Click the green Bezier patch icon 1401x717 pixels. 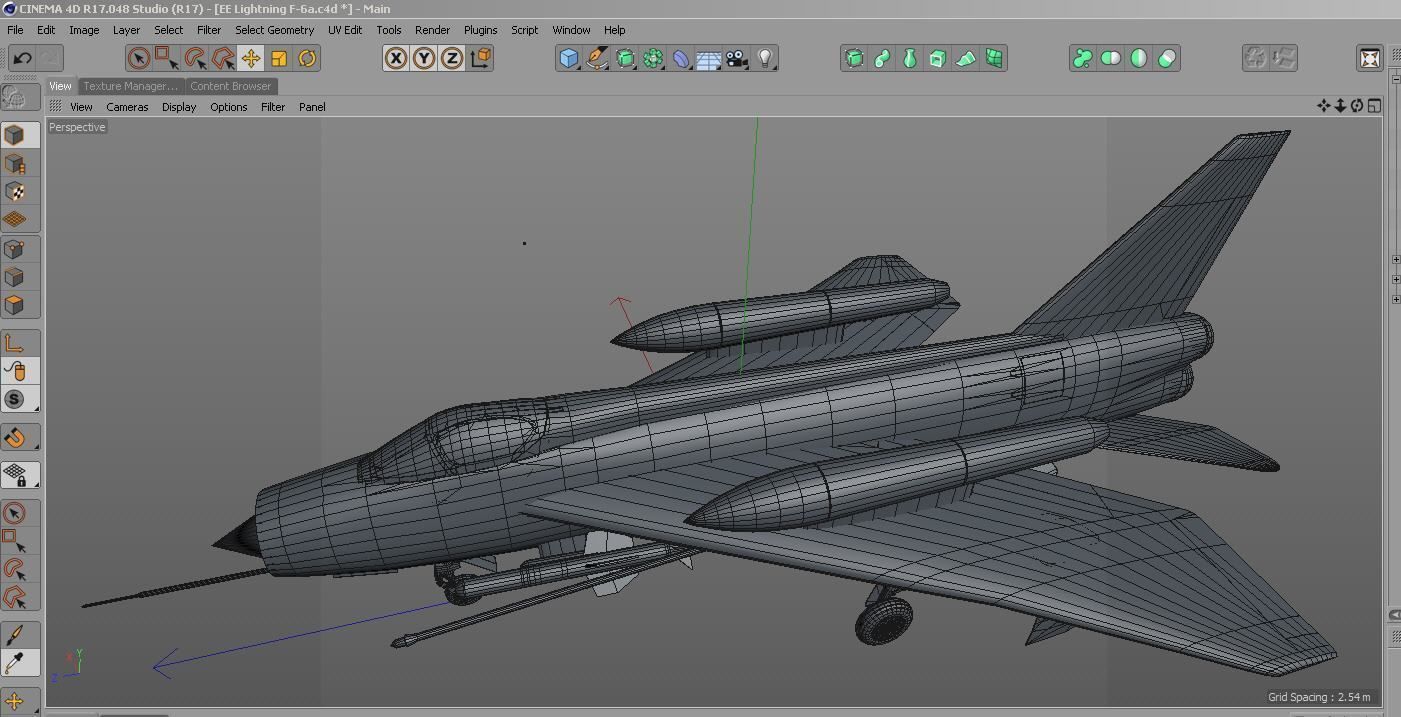coord(994,58)
